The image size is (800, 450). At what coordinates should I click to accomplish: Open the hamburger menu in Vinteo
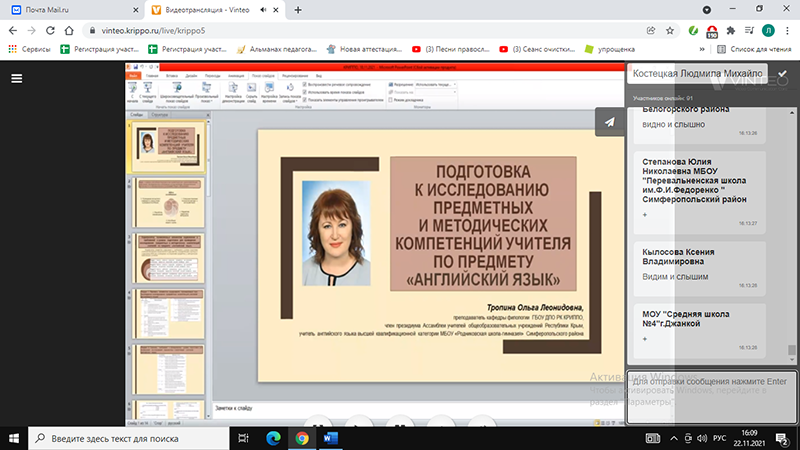pos(16,78)
